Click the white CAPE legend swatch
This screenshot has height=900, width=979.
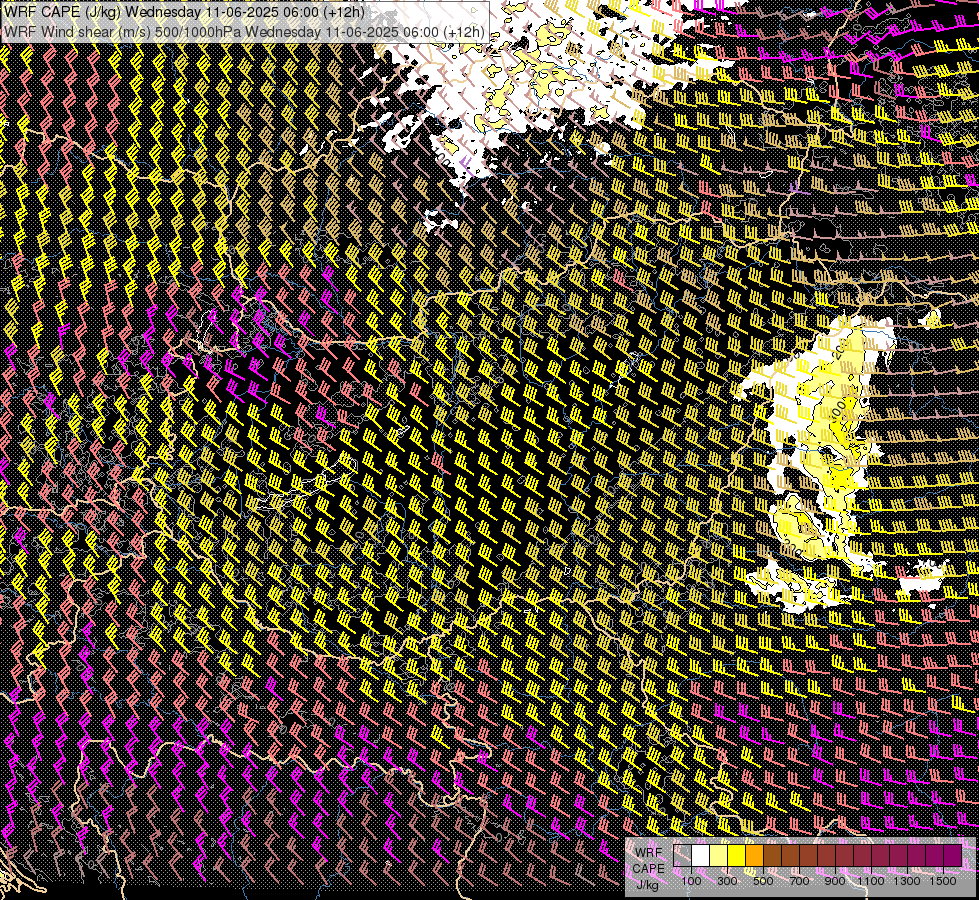coord(701,856)
